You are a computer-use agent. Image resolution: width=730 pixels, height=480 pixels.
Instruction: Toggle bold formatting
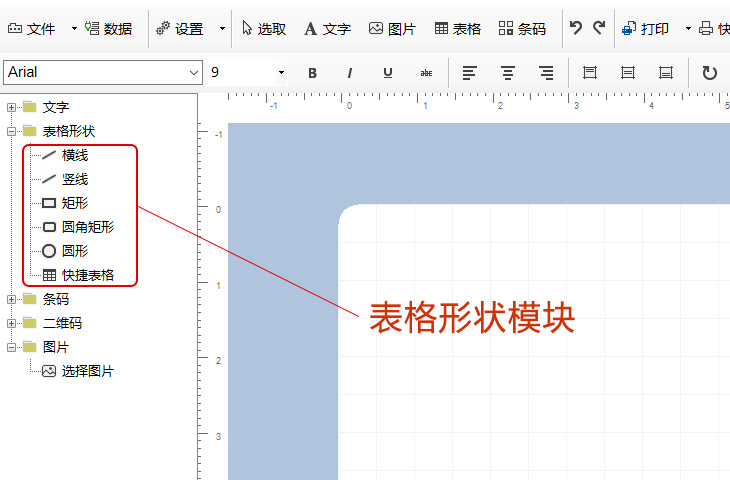[x=312, y=73]
